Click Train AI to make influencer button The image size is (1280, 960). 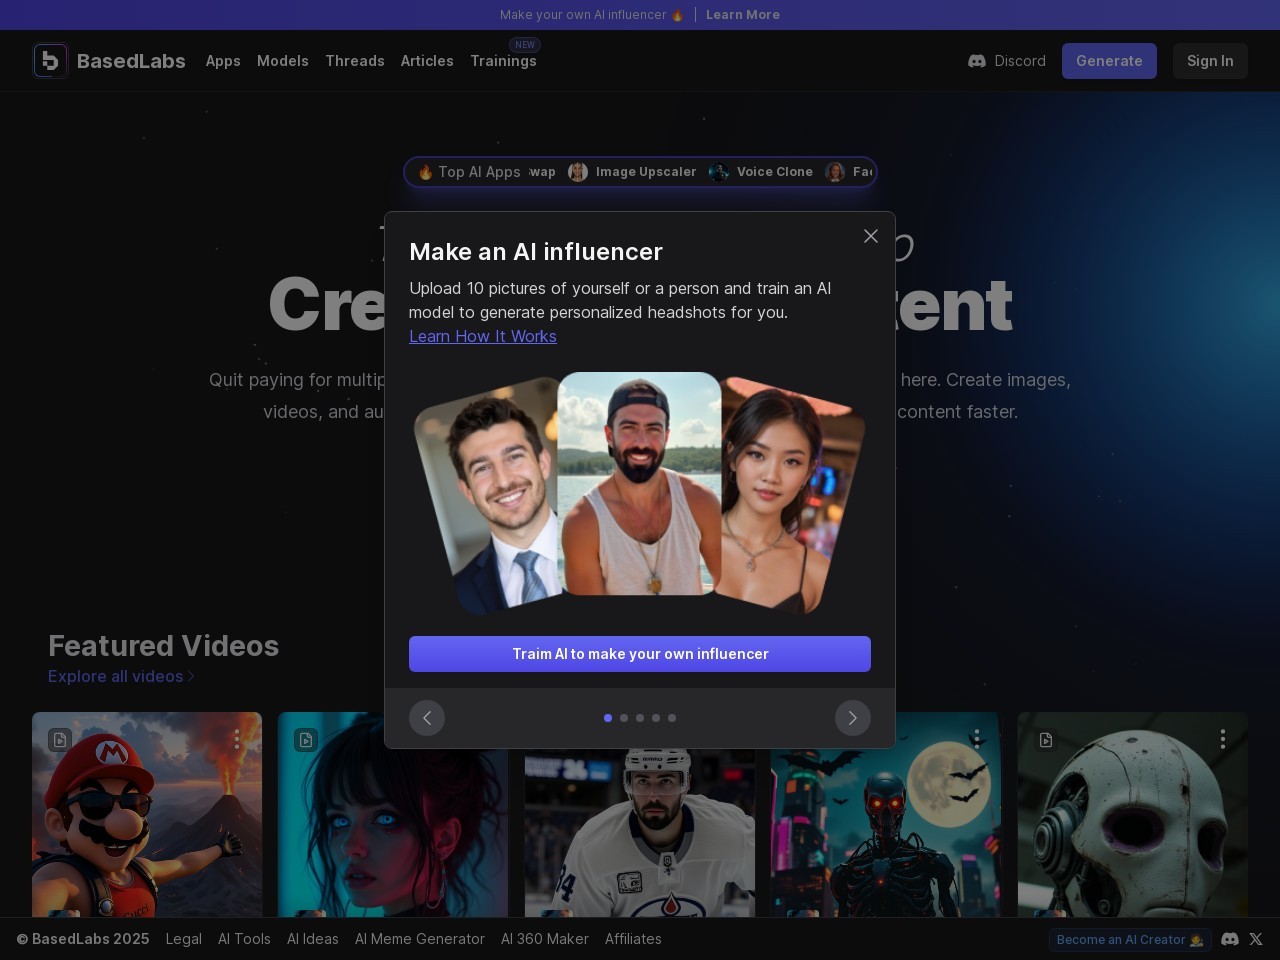[x=640, y=654]
